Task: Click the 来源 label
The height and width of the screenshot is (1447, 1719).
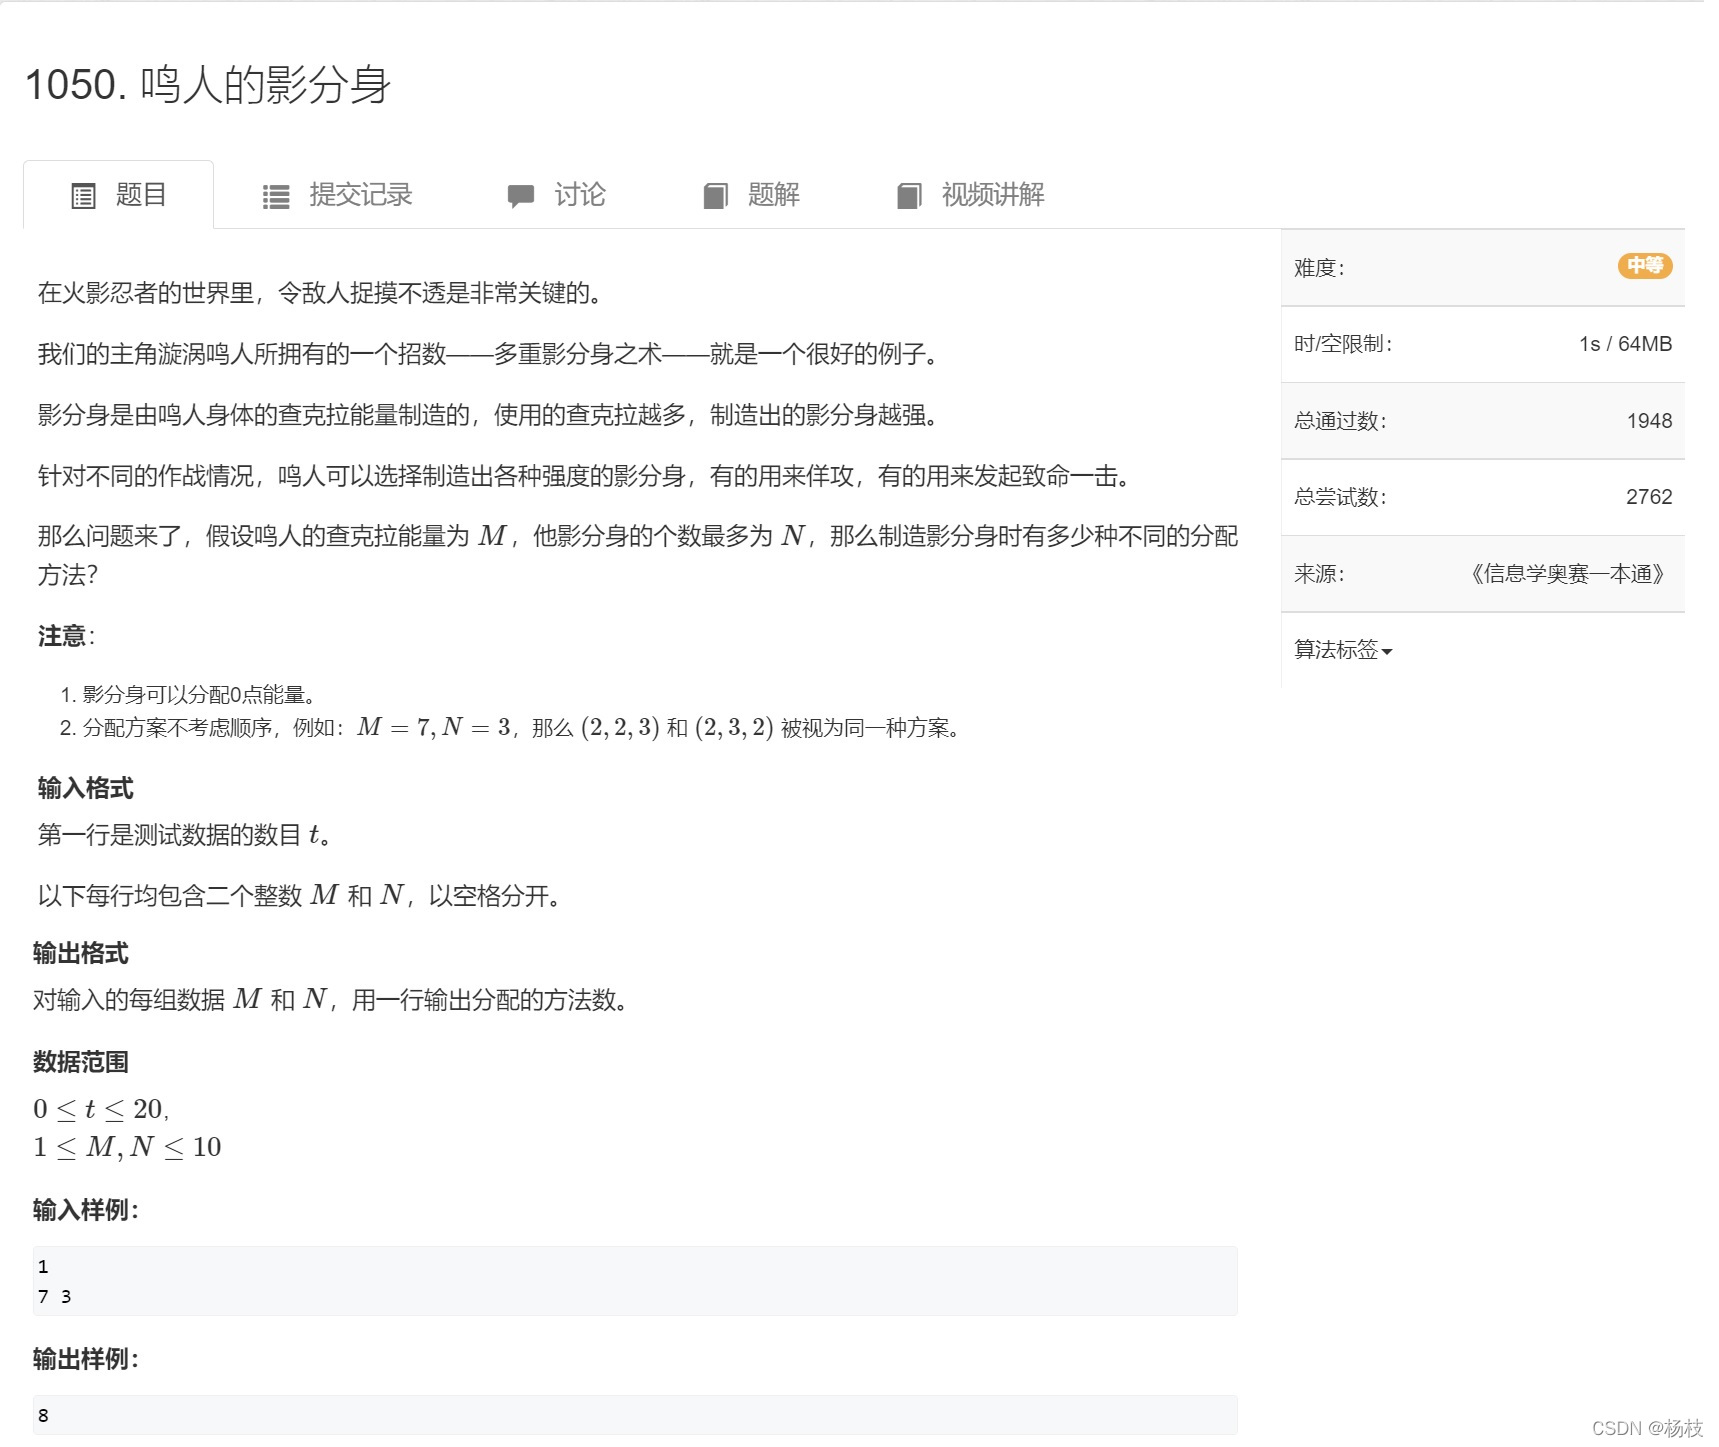Action: (1319, 574)
